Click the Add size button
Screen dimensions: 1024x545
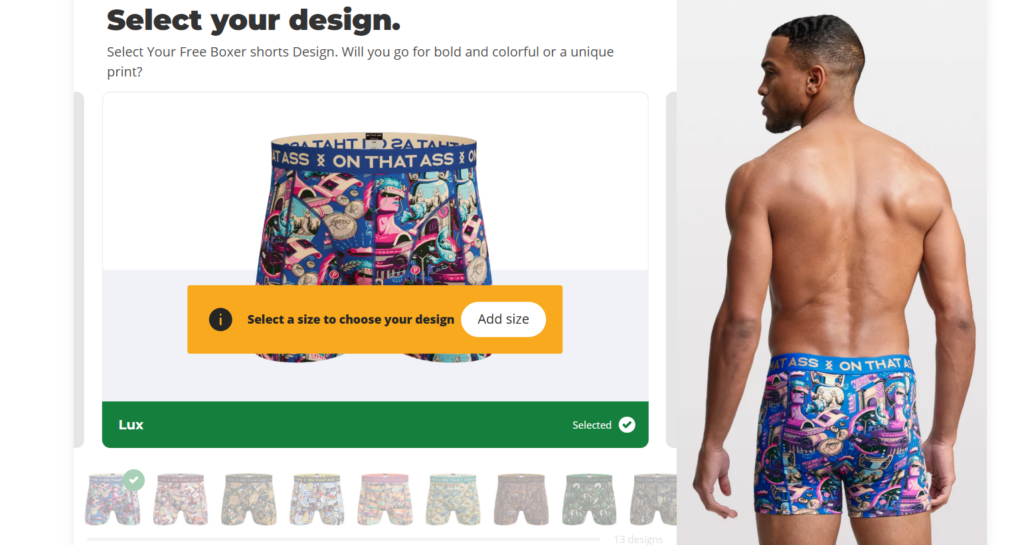[x=503, y=319]
